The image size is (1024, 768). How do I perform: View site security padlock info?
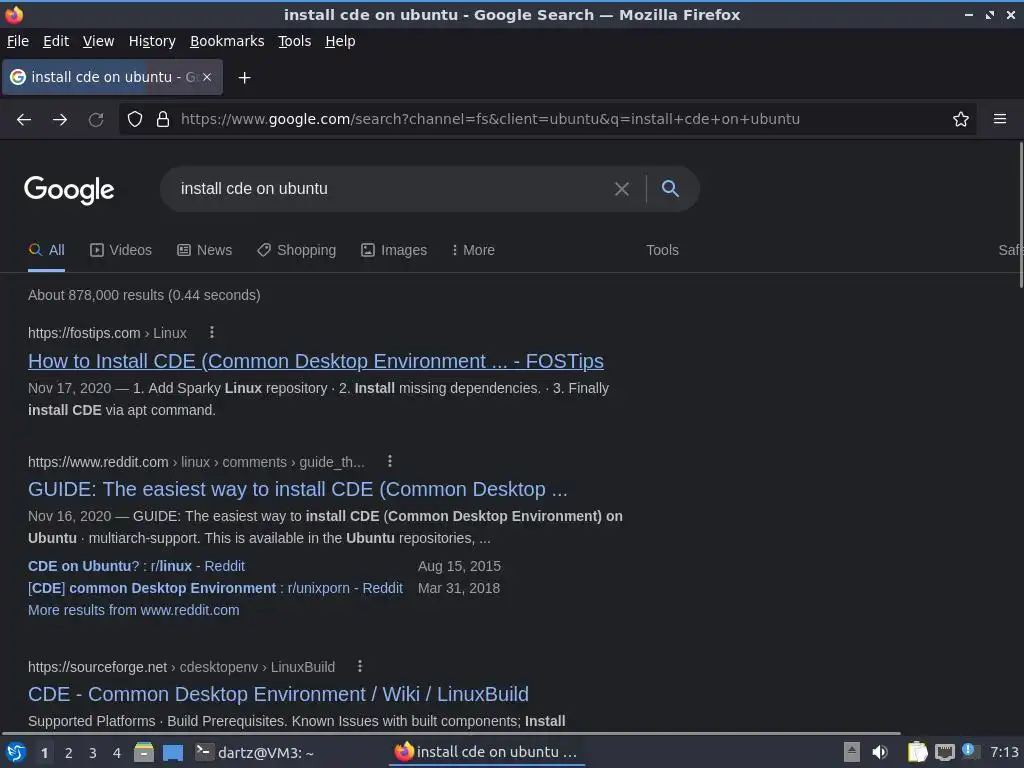tap(163, 119)
